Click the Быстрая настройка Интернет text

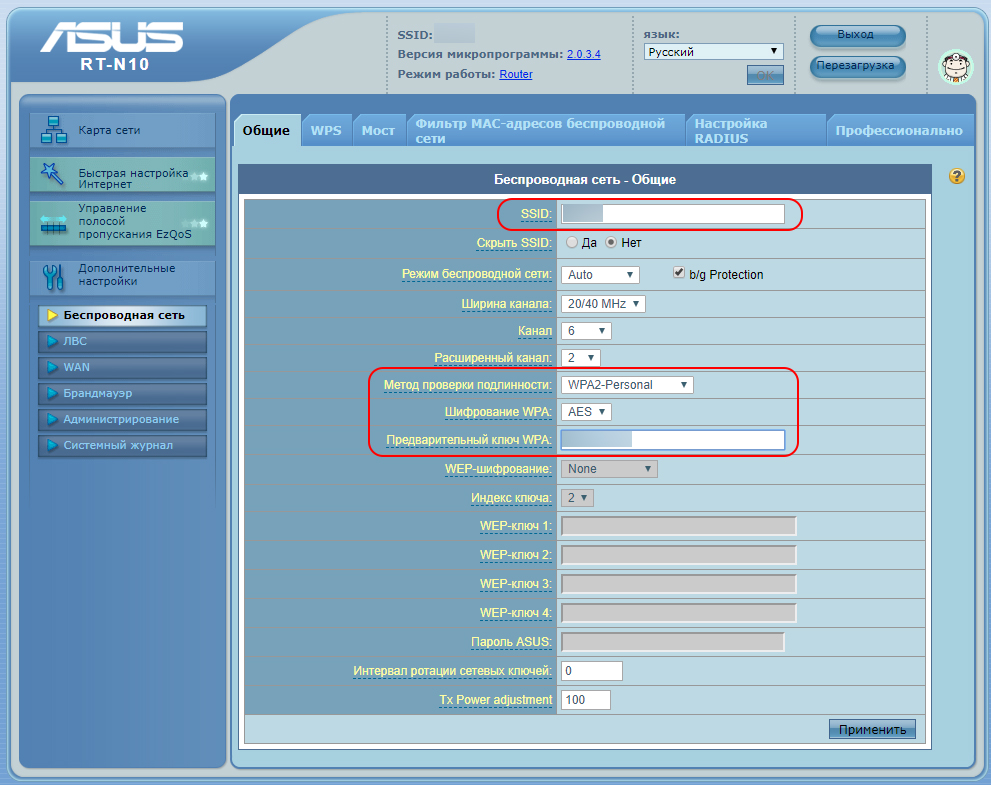click(x=133, y=178)
